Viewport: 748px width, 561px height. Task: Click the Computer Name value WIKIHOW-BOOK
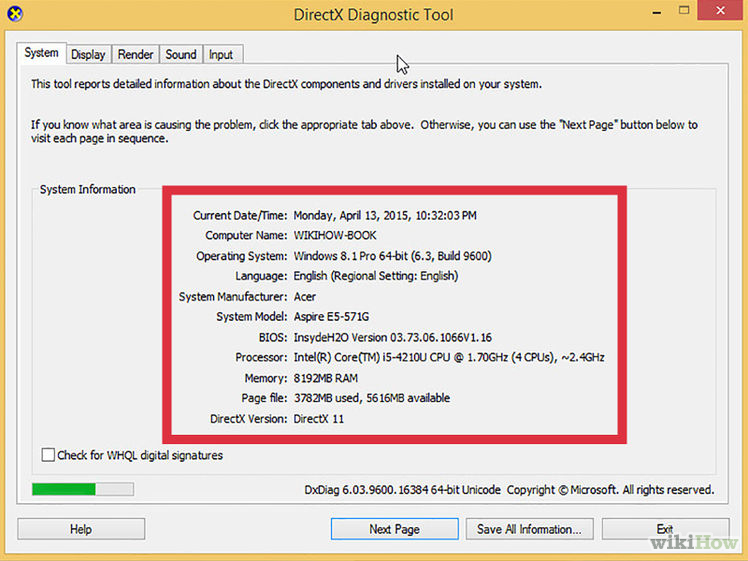(337, 235)
